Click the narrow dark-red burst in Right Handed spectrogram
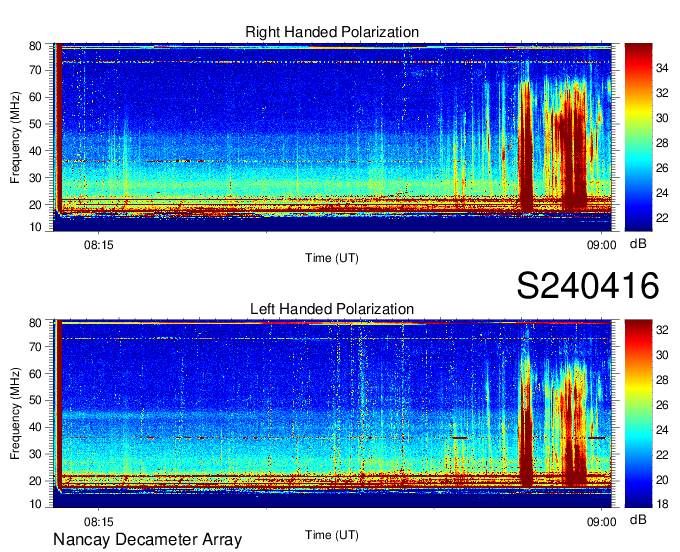Viewport: 680px width, 552px height. 526,147
